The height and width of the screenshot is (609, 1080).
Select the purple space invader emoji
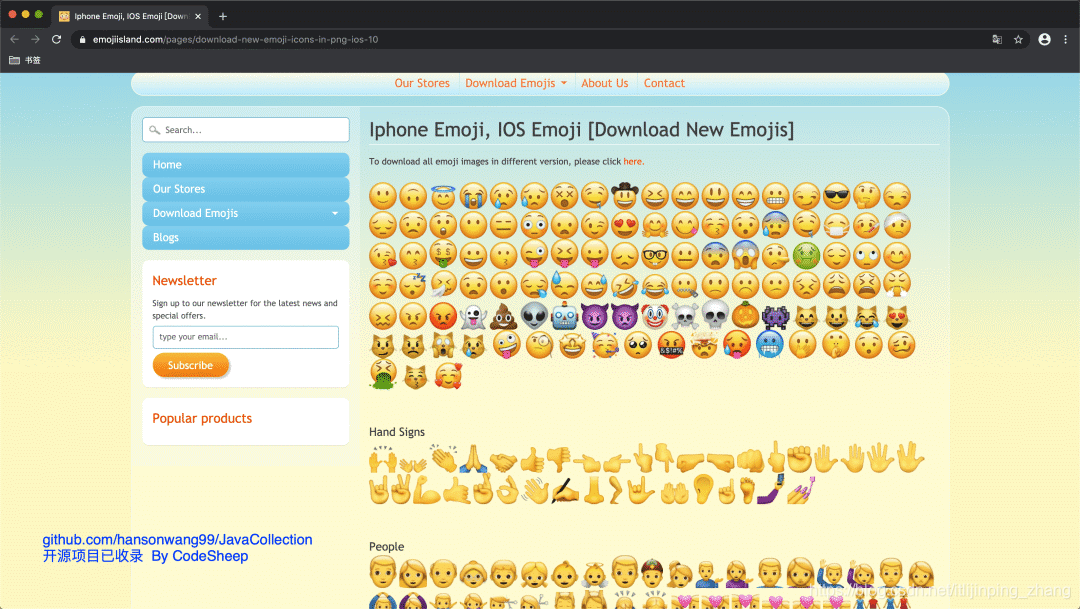pos(776,316)
